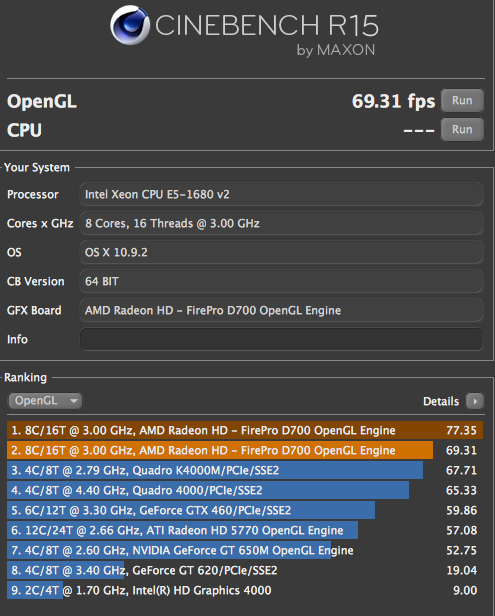Click the Details label in Ranking
The image size is (495, 616).
tap(441, 402)
